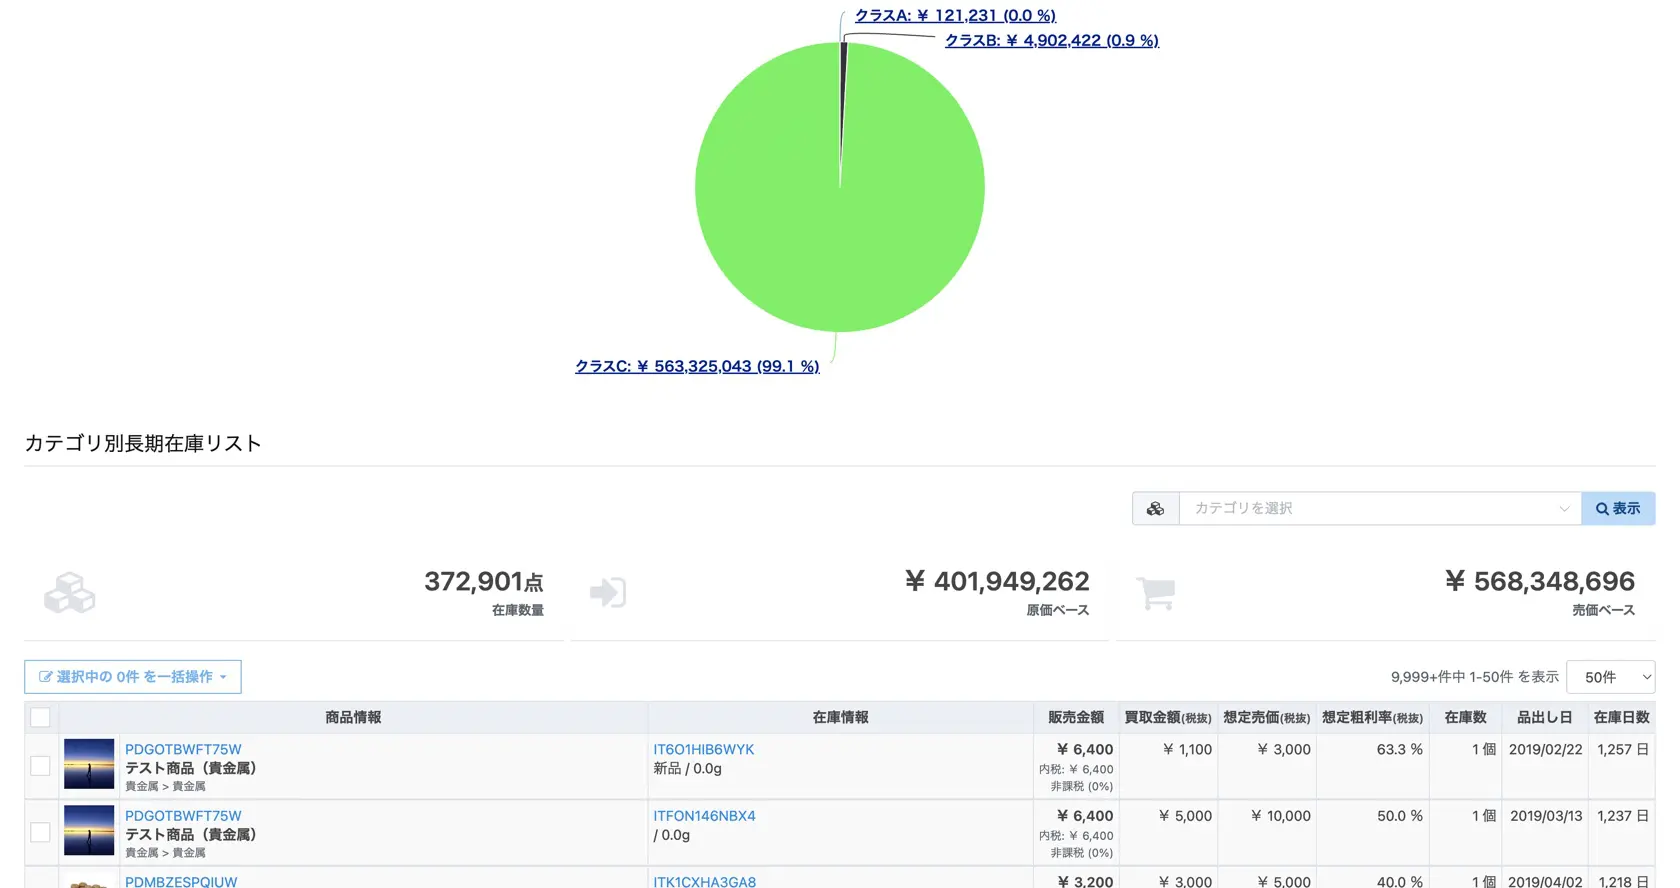Open stock code IT6O1HIB6WYK link

(x=703, y=749)
